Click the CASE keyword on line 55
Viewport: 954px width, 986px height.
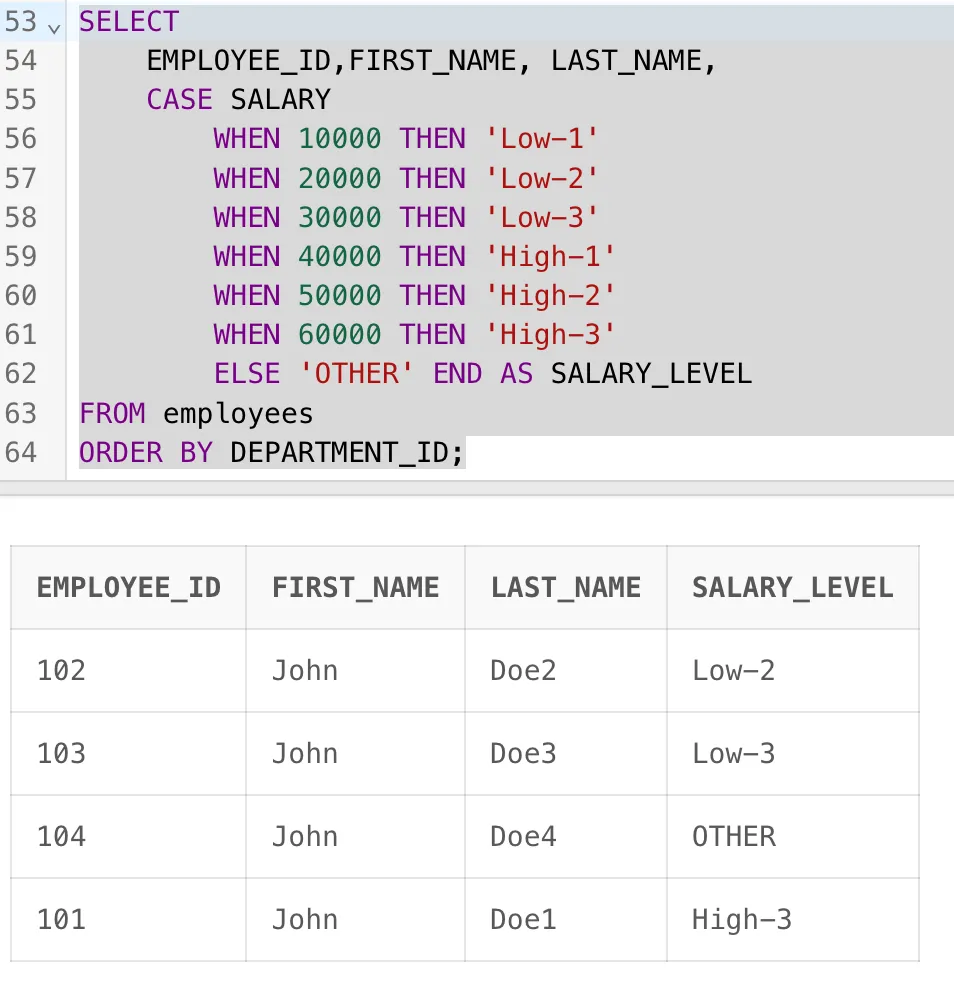(180, 100)
